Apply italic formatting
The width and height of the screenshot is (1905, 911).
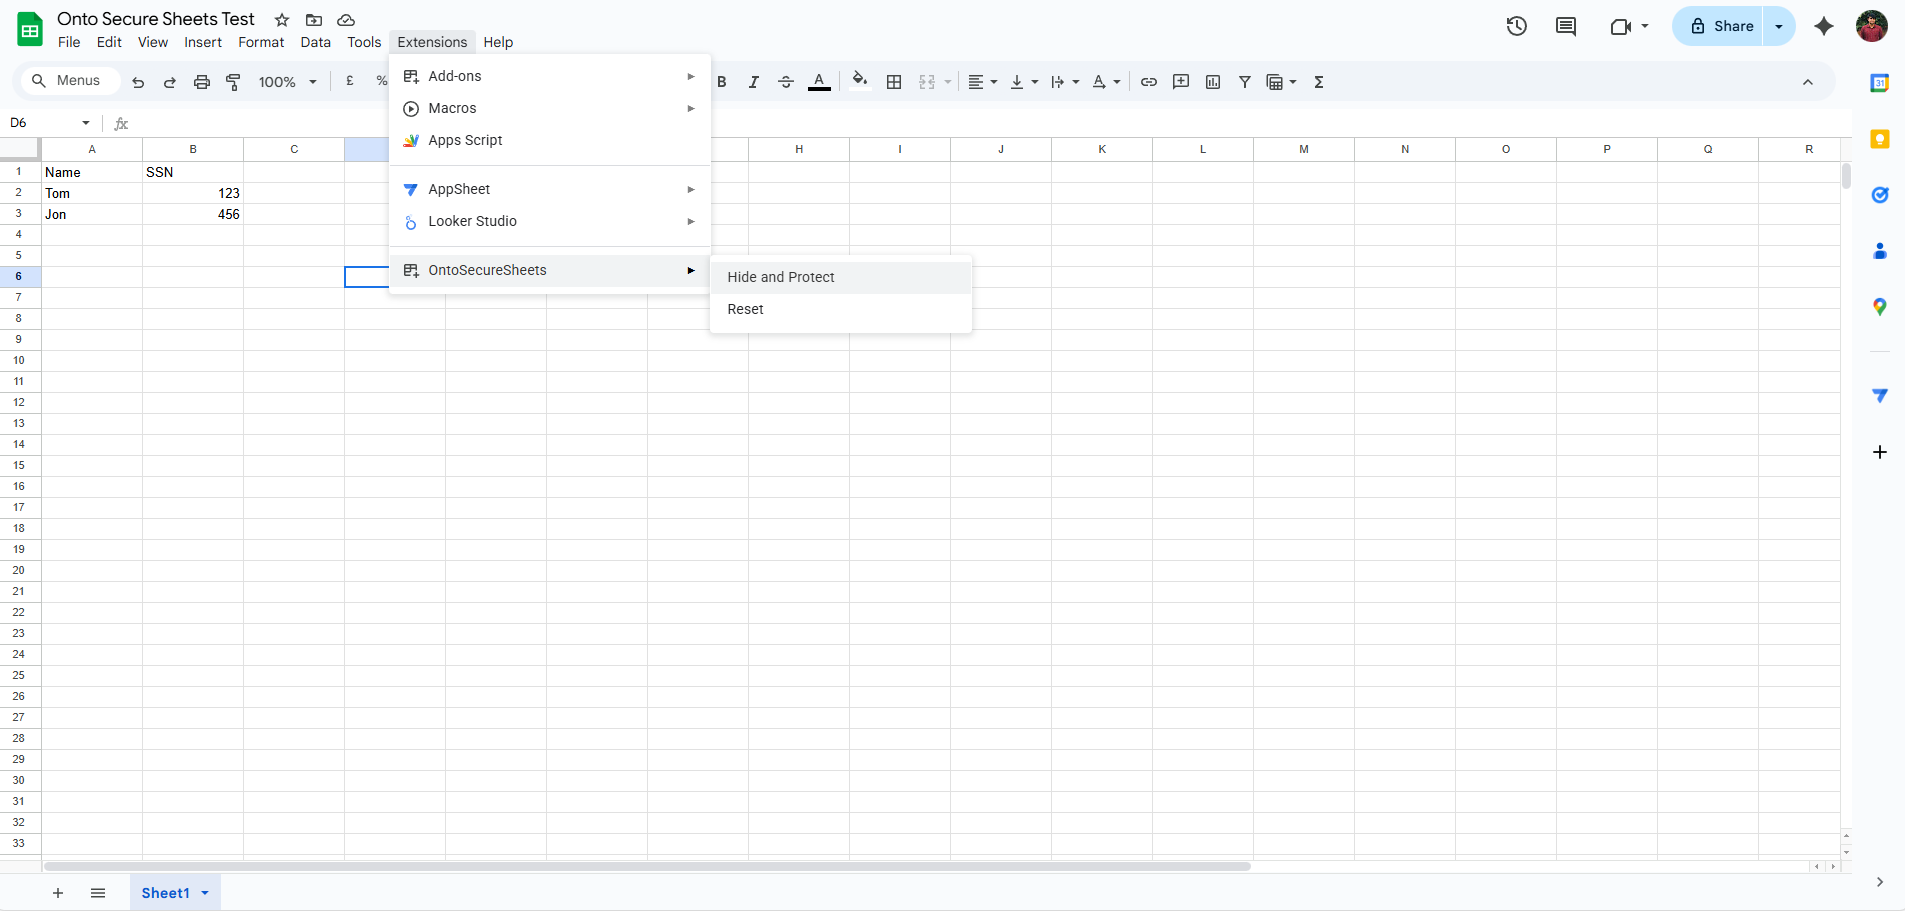[753, 82]
